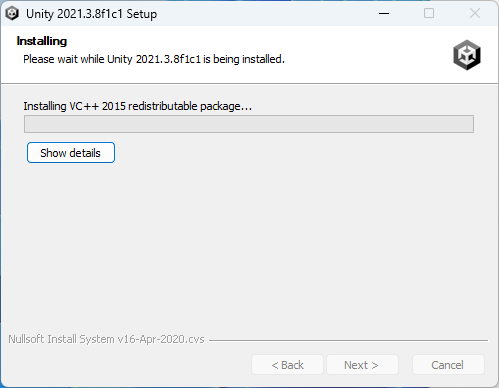Click the installation progress bar

pos(249,124)
